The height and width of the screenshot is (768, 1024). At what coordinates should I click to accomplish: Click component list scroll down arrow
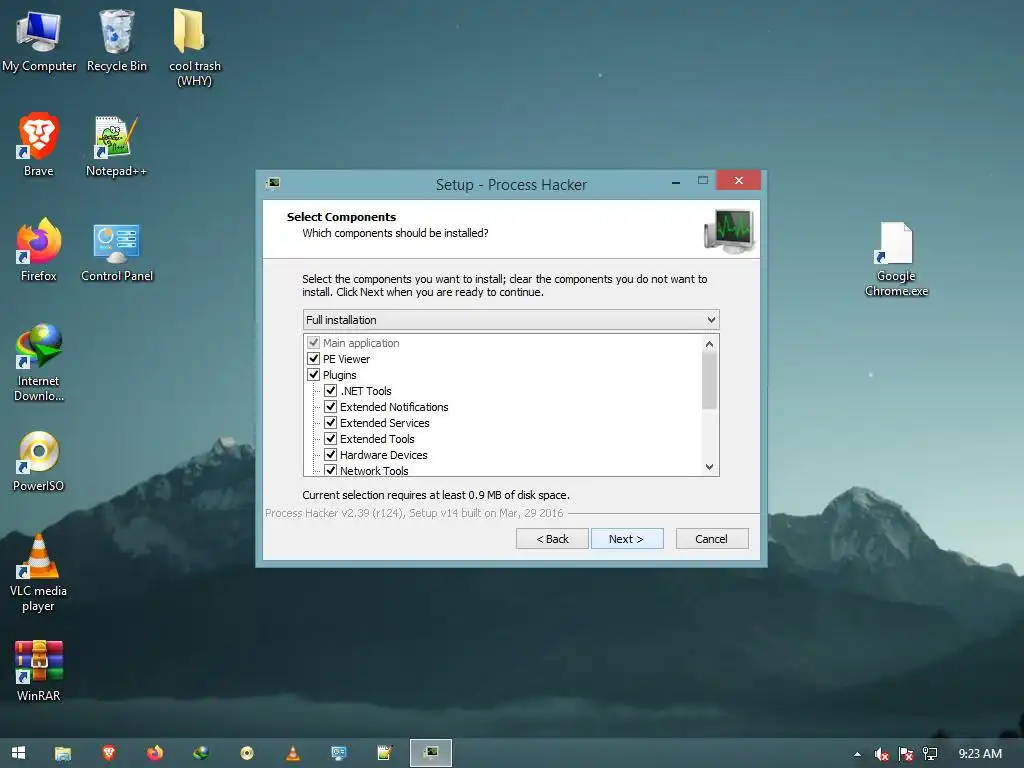tap(709, 467)
